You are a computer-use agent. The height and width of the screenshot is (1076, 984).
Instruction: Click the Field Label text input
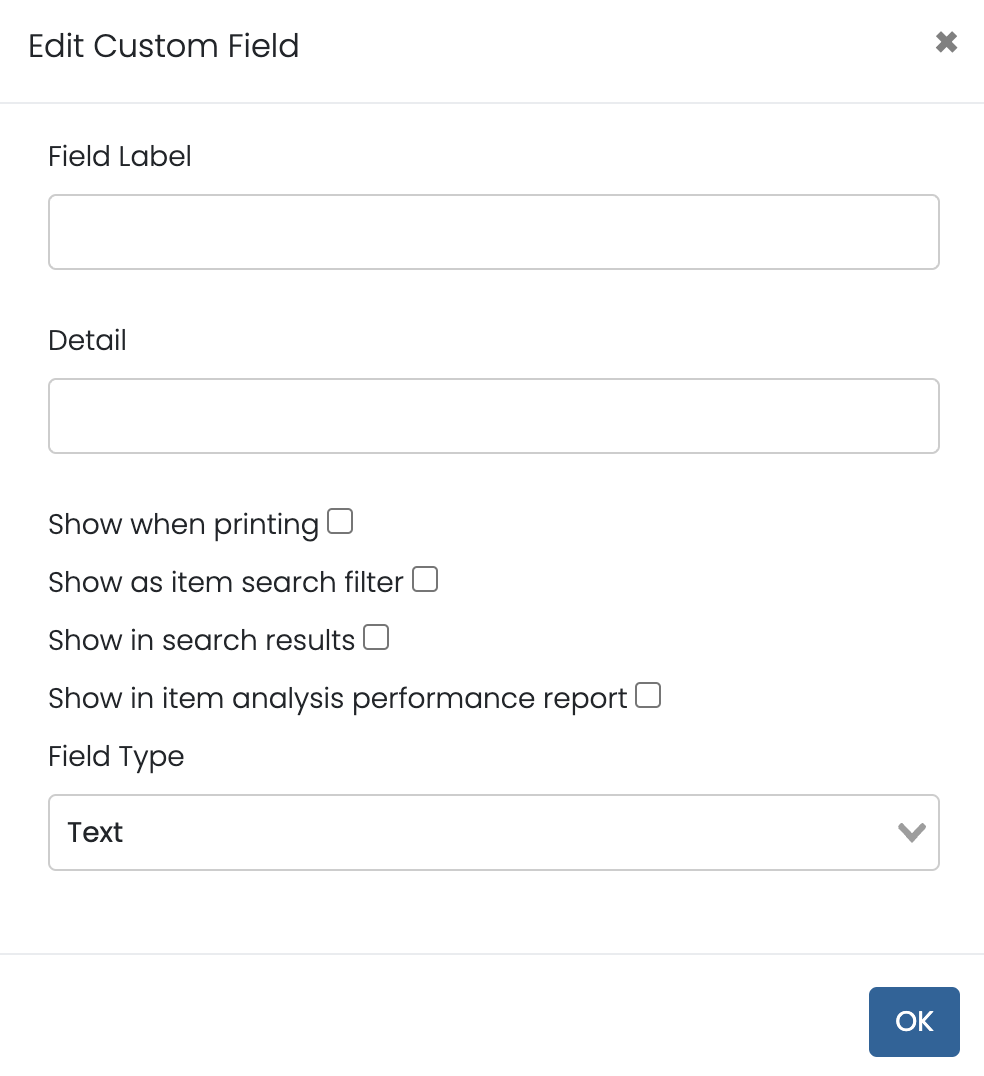[x=493, y=232]
